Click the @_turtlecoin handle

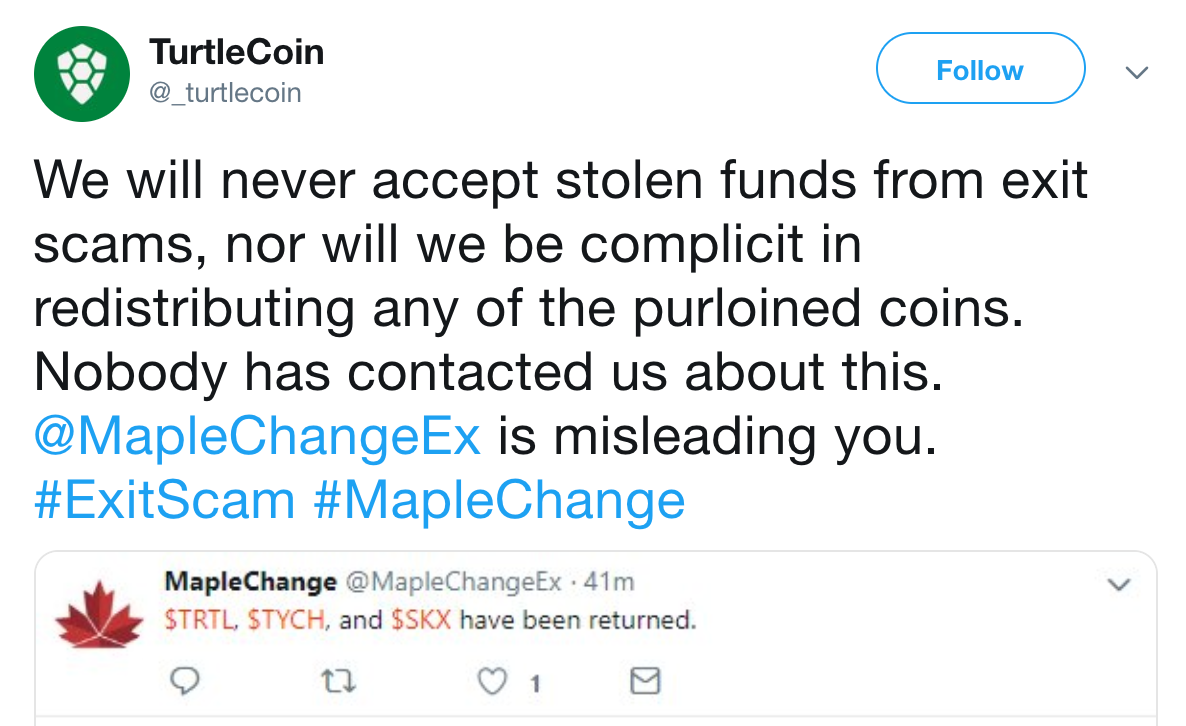pyautogui.click(x=225, y=92)
